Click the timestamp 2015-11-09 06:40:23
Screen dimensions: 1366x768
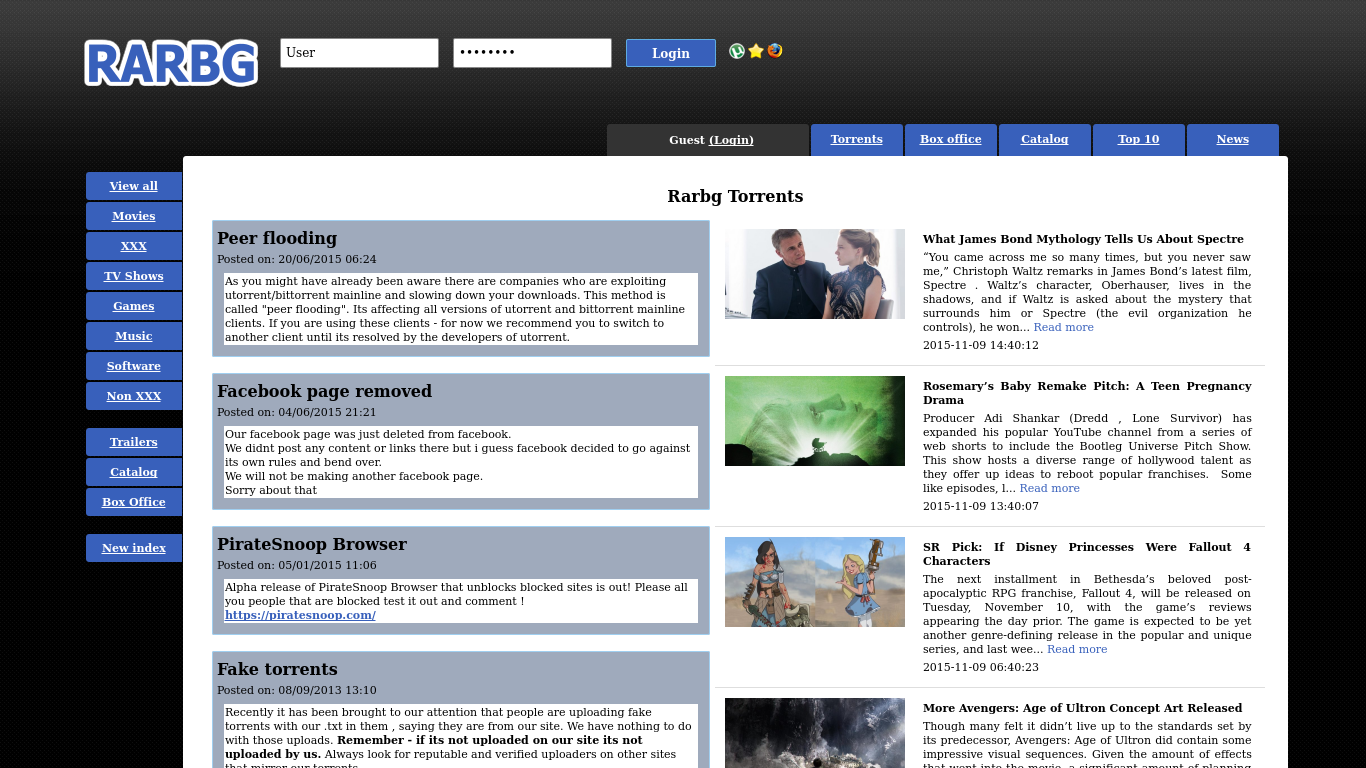click(981, 668)
